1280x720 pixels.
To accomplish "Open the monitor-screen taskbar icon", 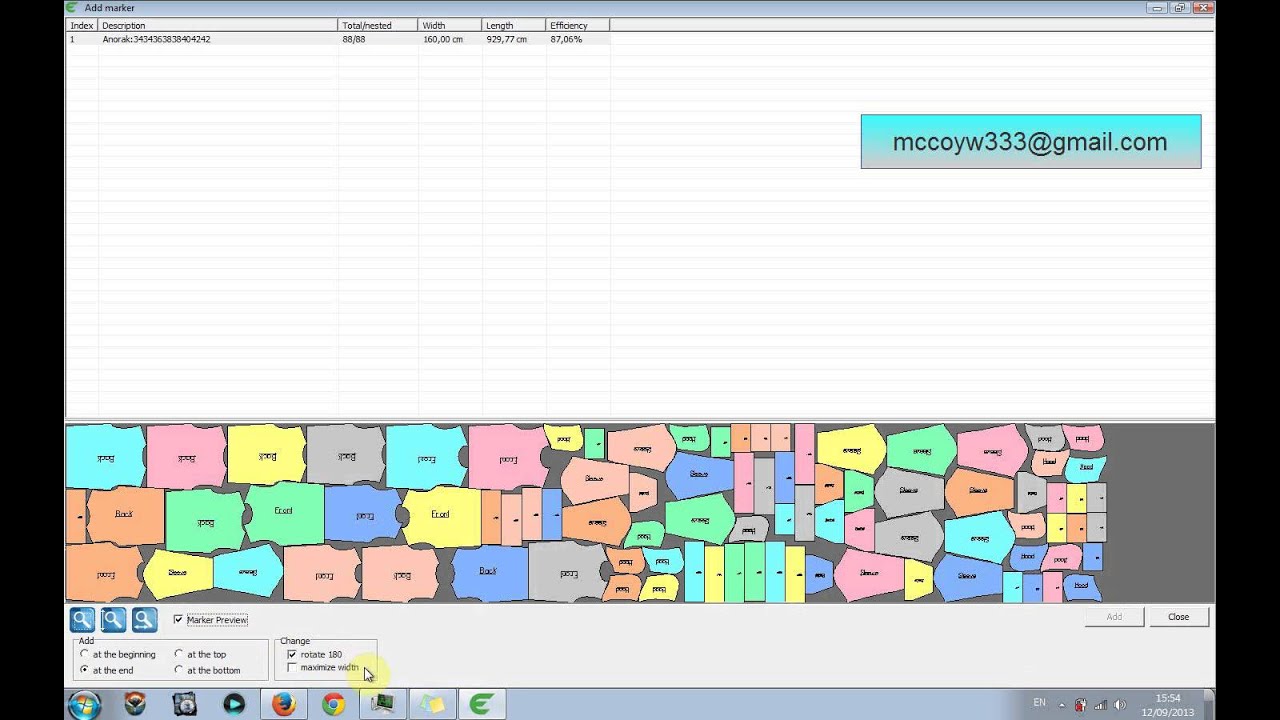I will (x=382, y=704).
